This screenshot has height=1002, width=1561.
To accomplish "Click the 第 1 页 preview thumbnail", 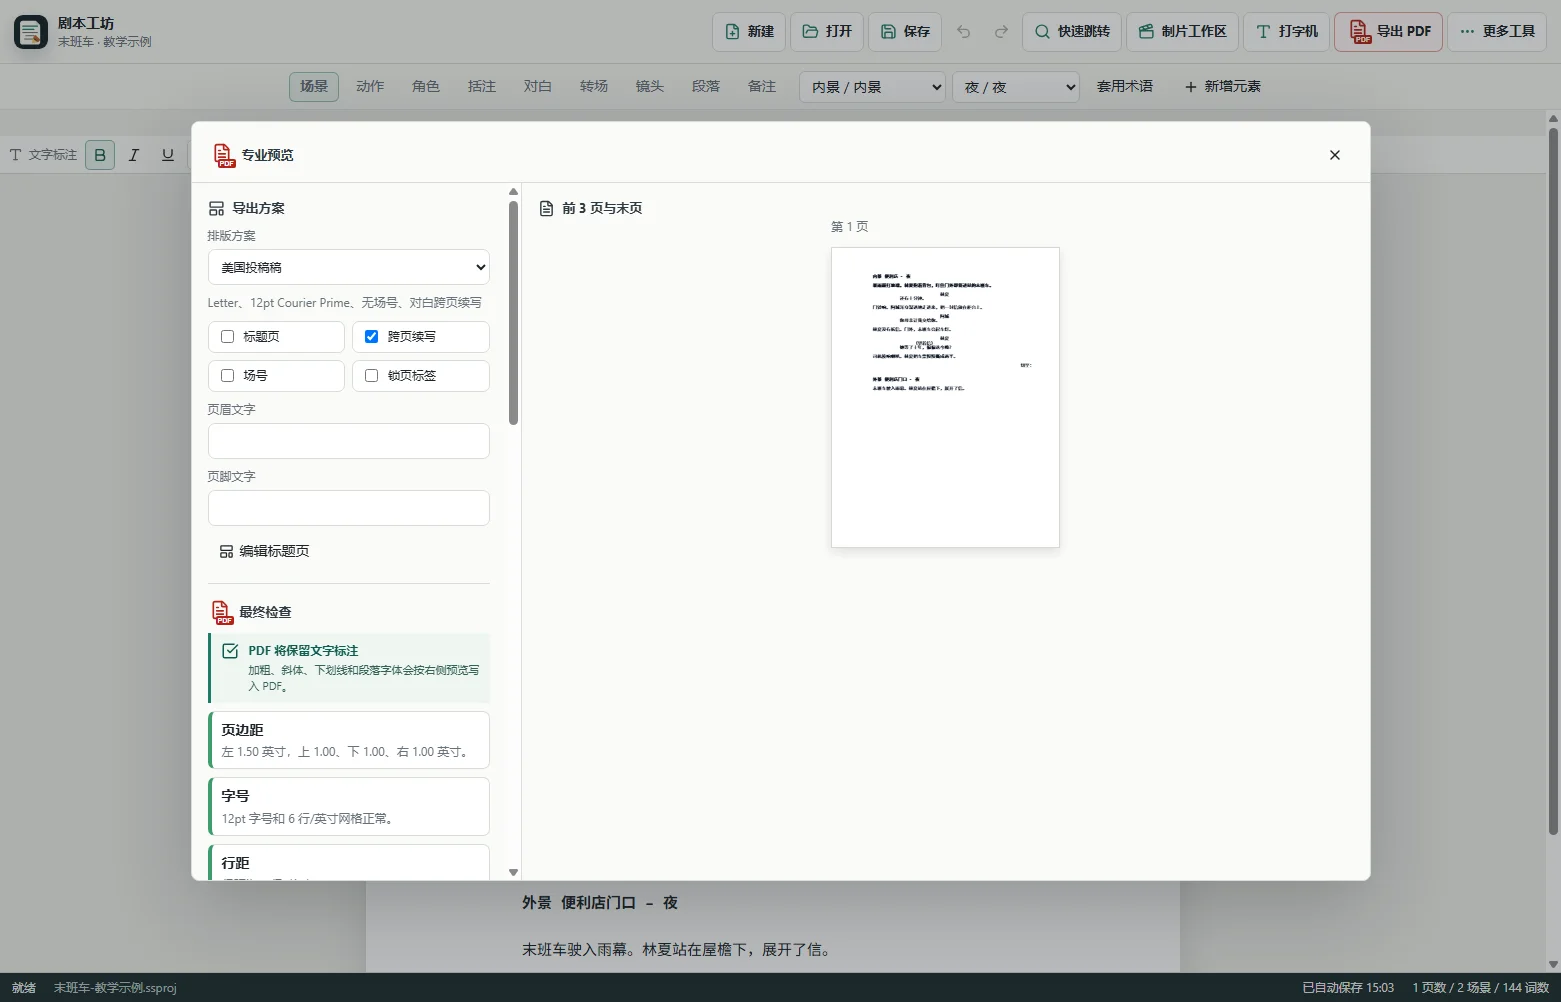I will (x=945, y=397).
